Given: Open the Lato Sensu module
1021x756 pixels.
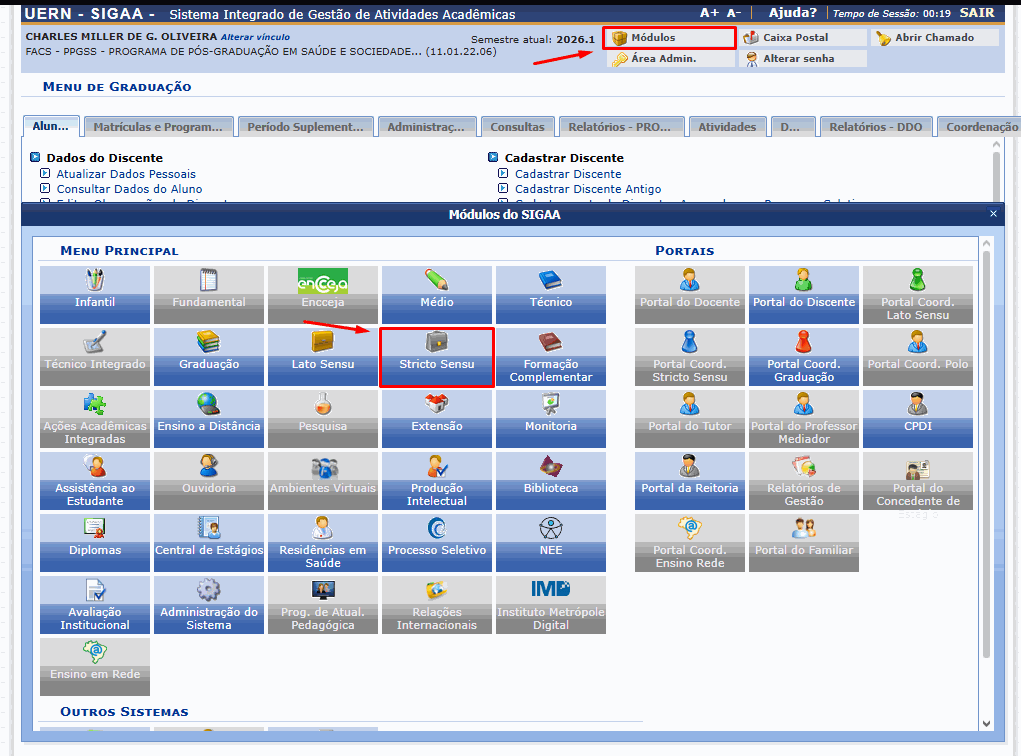Looking at the screenshot, I should (x=323, y=357).
